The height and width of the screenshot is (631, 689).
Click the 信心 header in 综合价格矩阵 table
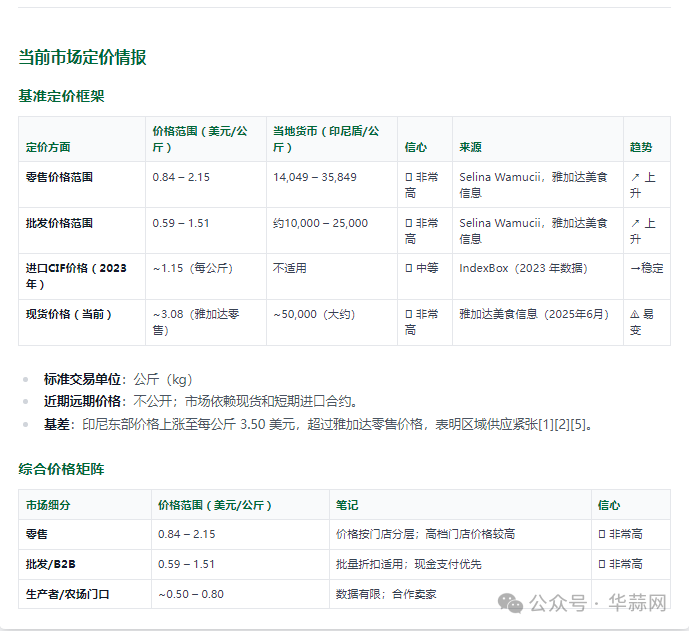(x=609, y=505)
